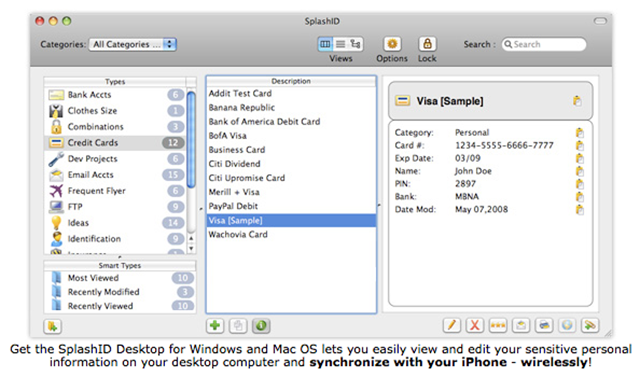This screenshot has width=640, height=377.
Task: Select the Addit Test Card record
Action: (291, 93)
